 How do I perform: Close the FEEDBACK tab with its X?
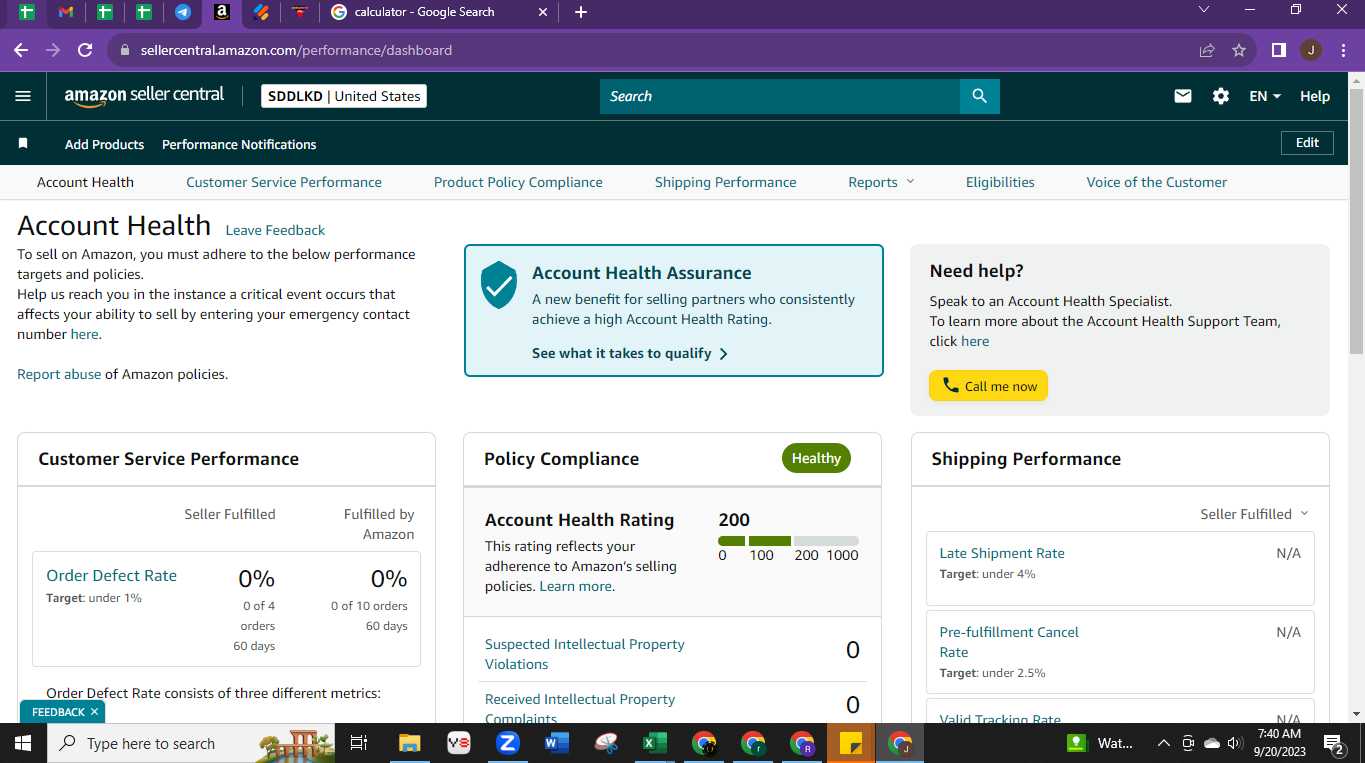[x=94, y=712]
